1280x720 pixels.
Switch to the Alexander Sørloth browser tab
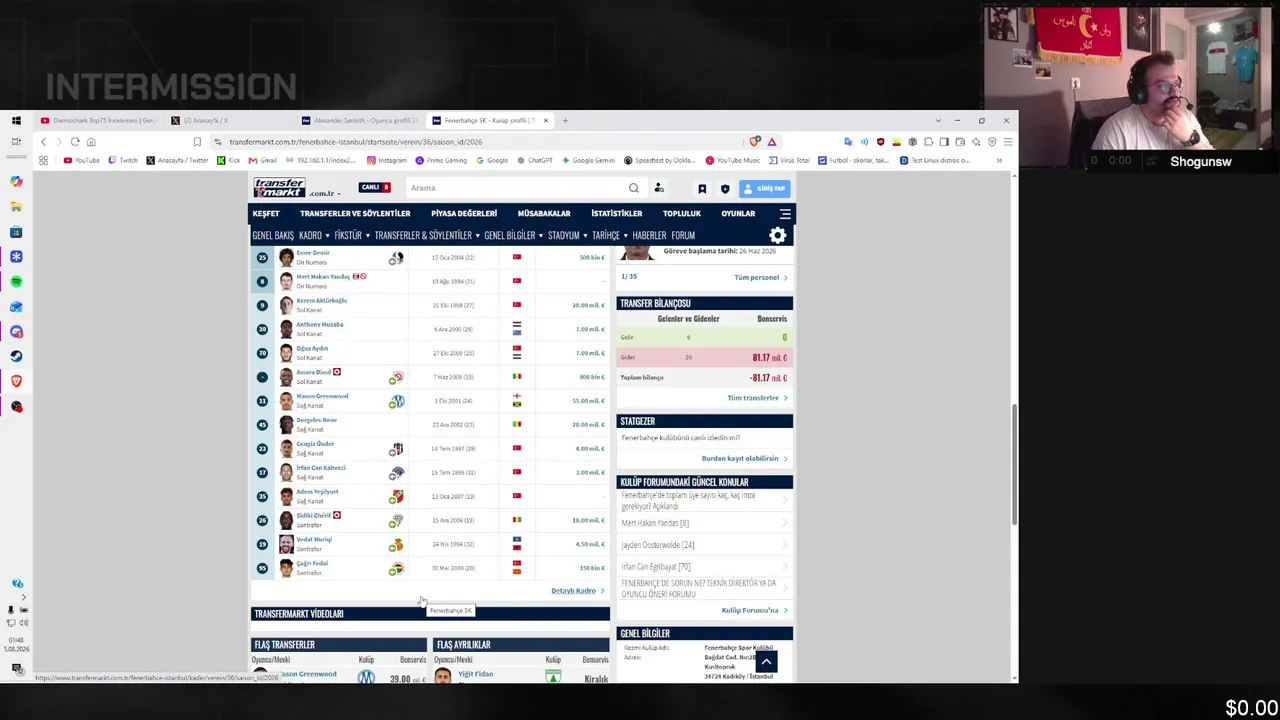click(362, 121)
